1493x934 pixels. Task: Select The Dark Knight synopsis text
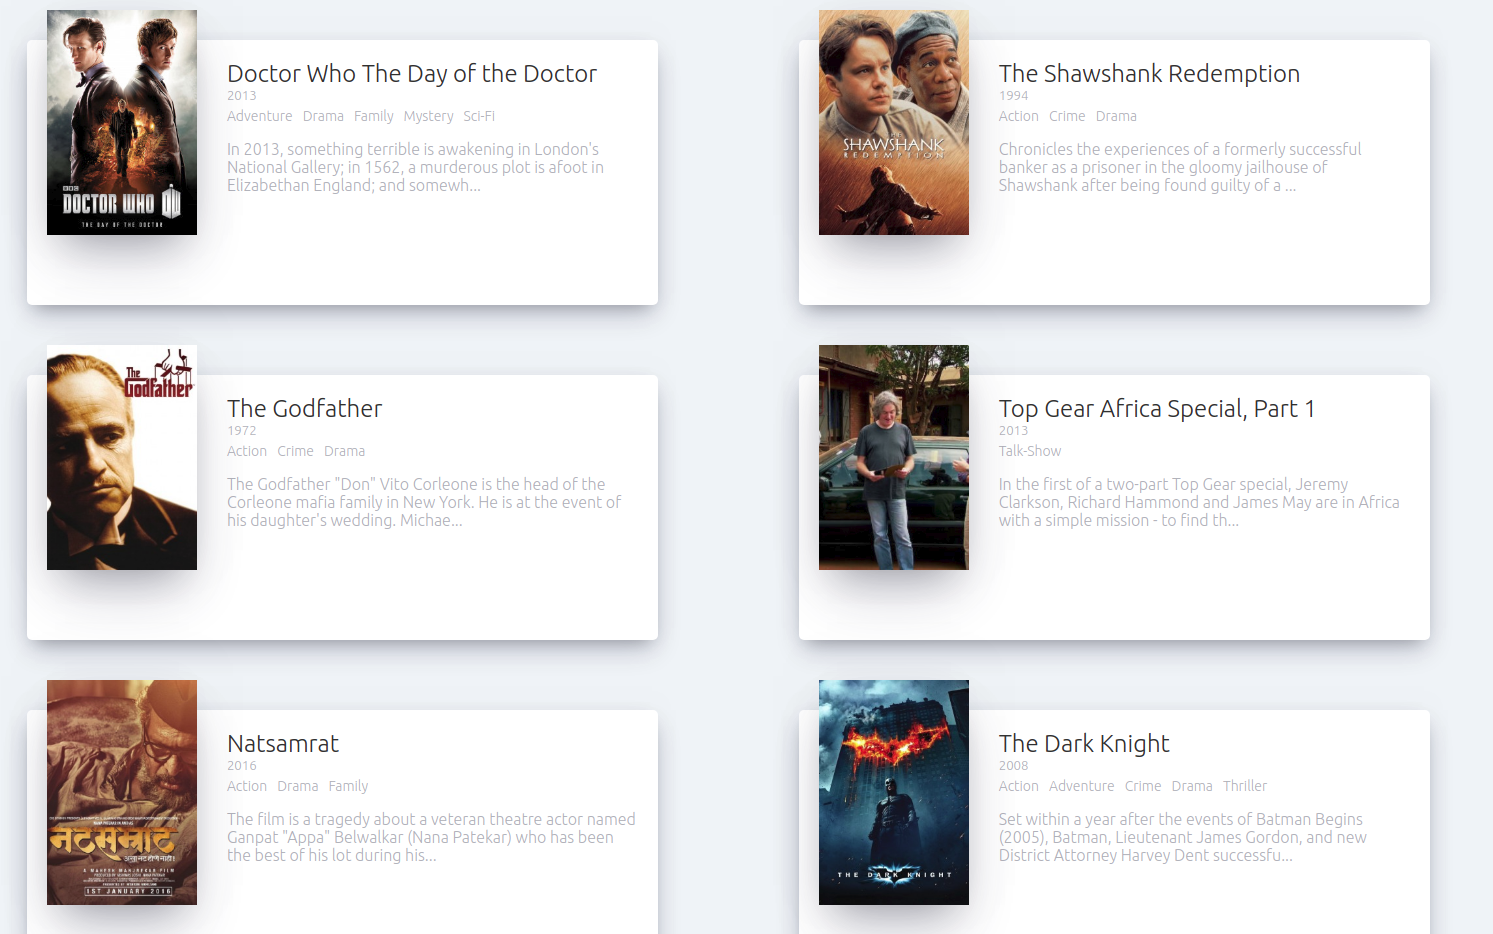pyautogui.click(x=1182, y=837)
